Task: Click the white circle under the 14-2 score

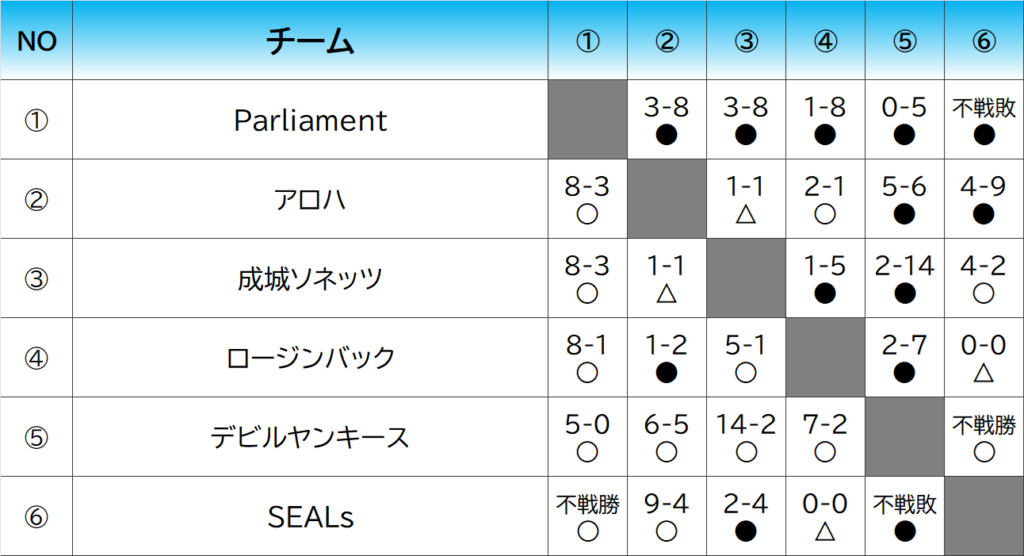Action: click(746, 452)
